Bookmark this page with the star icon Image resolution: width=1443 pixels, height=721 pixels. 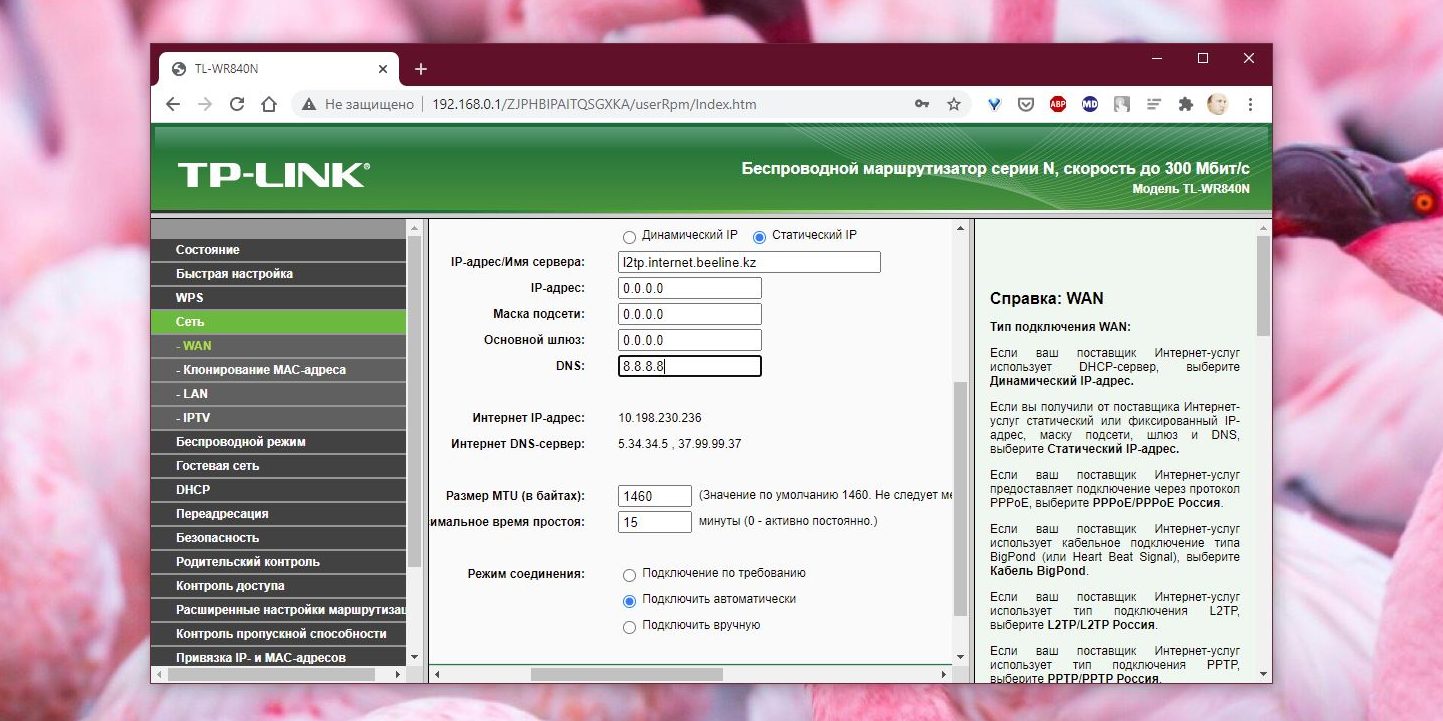954,104
